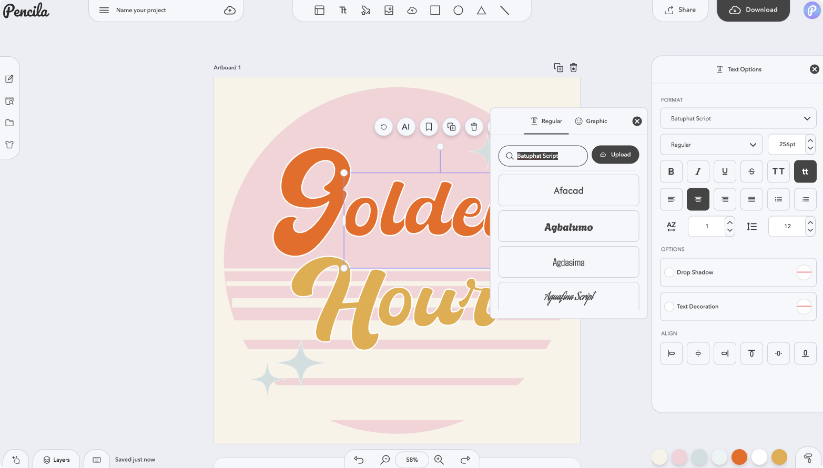
Task: Enable the Text Decoration option
Action: tap(667, 306)
